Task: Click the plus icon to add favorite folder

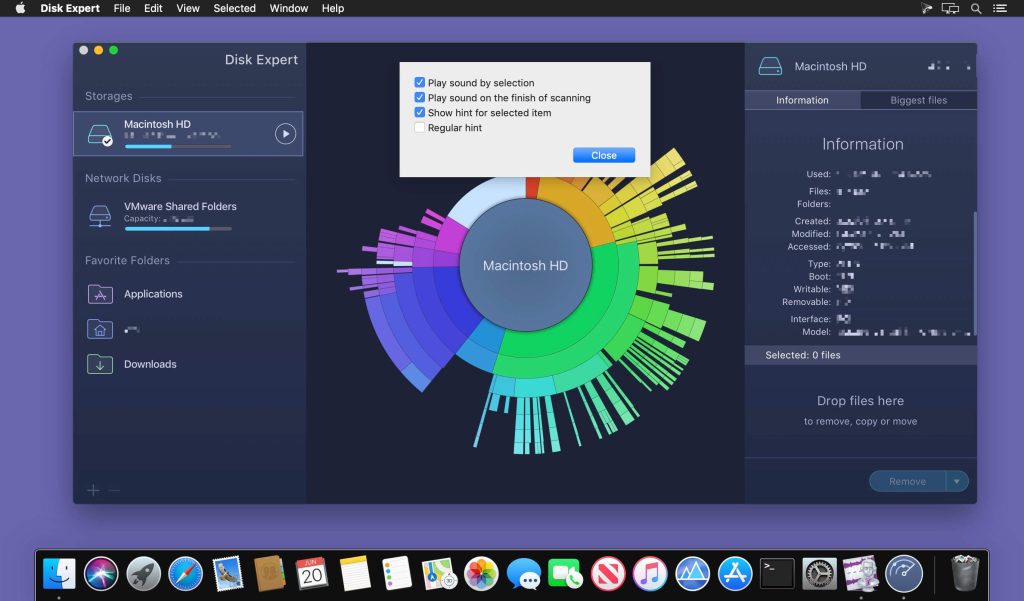Action: click(x=93, y=490)
